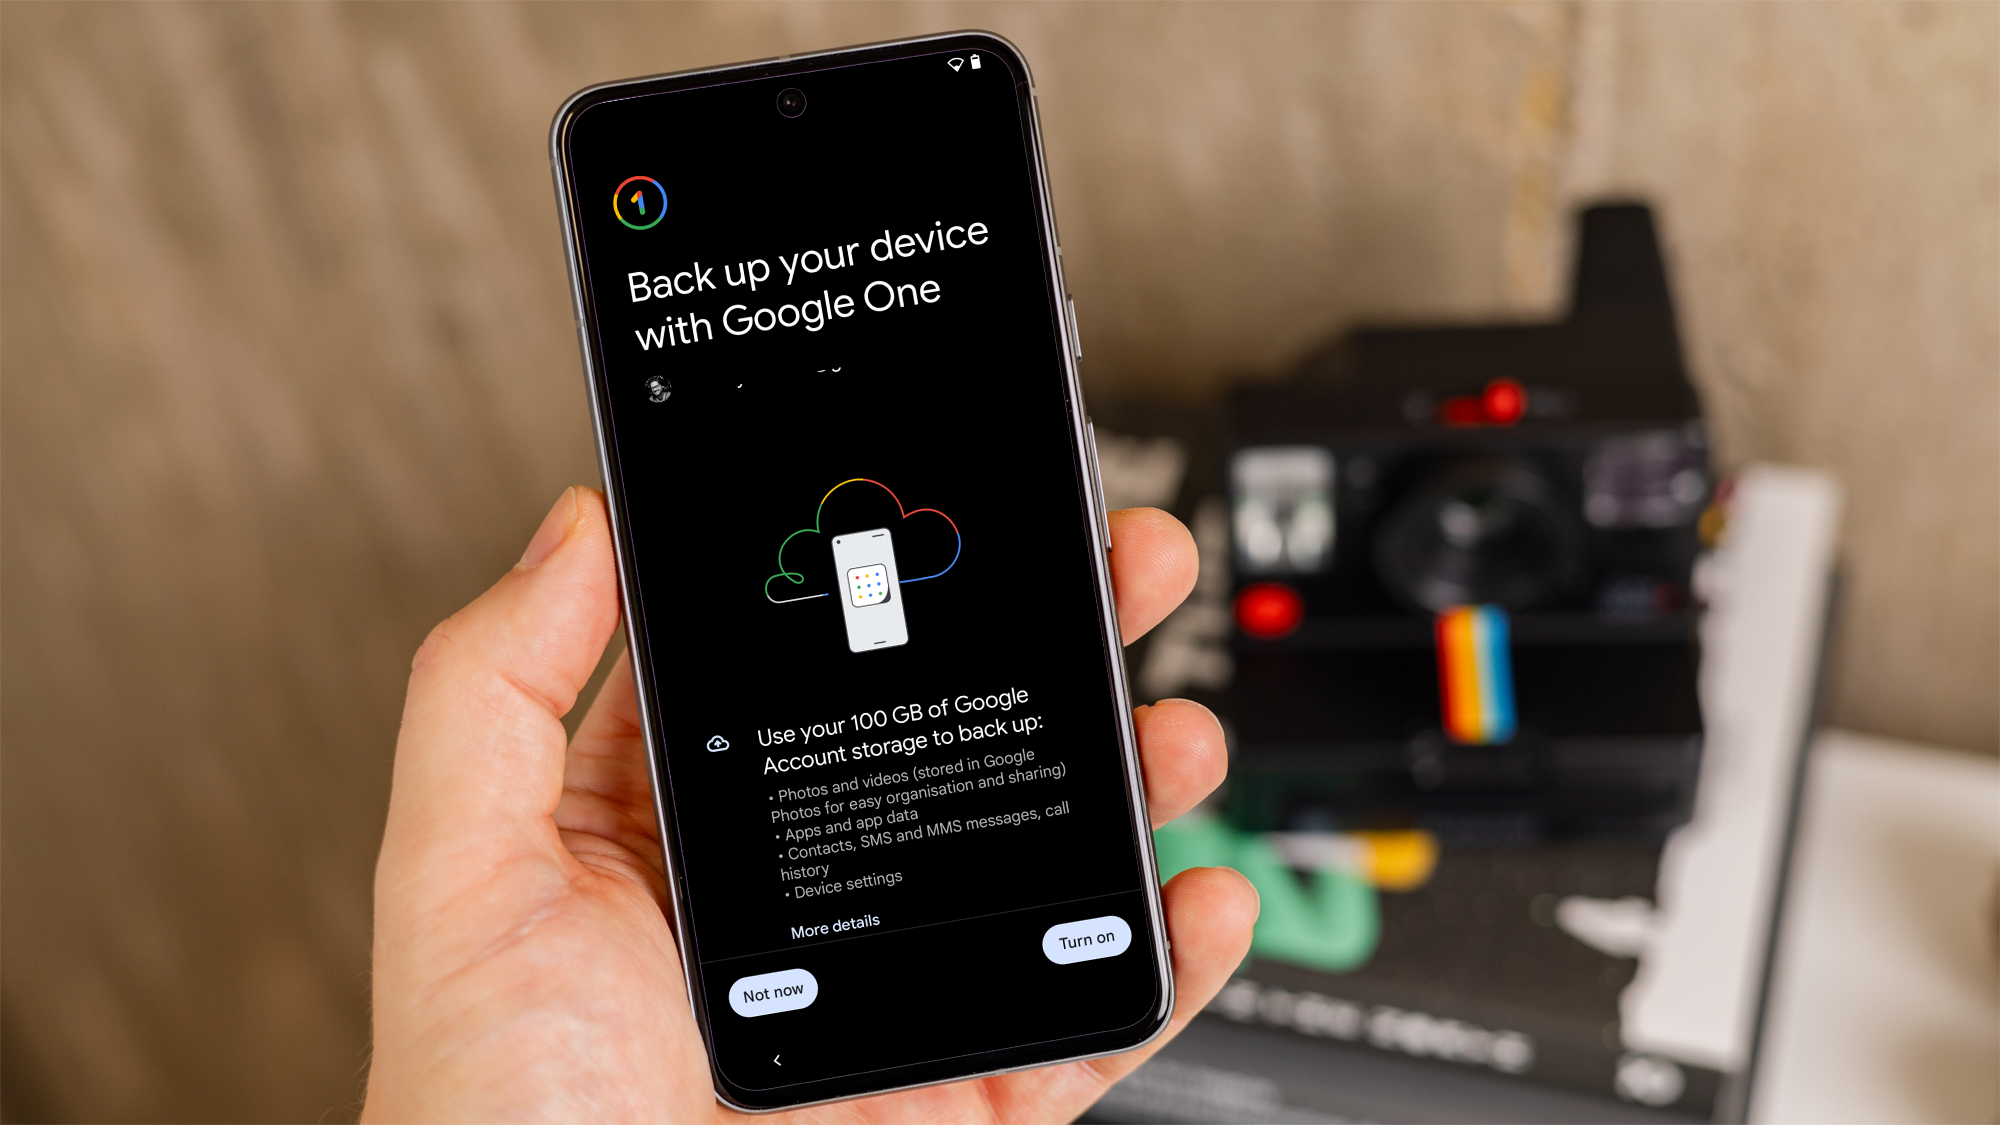Enable contacts and SMS backup option
This screenshot has height=1125, width=2000.
[x=1085, y=940]
